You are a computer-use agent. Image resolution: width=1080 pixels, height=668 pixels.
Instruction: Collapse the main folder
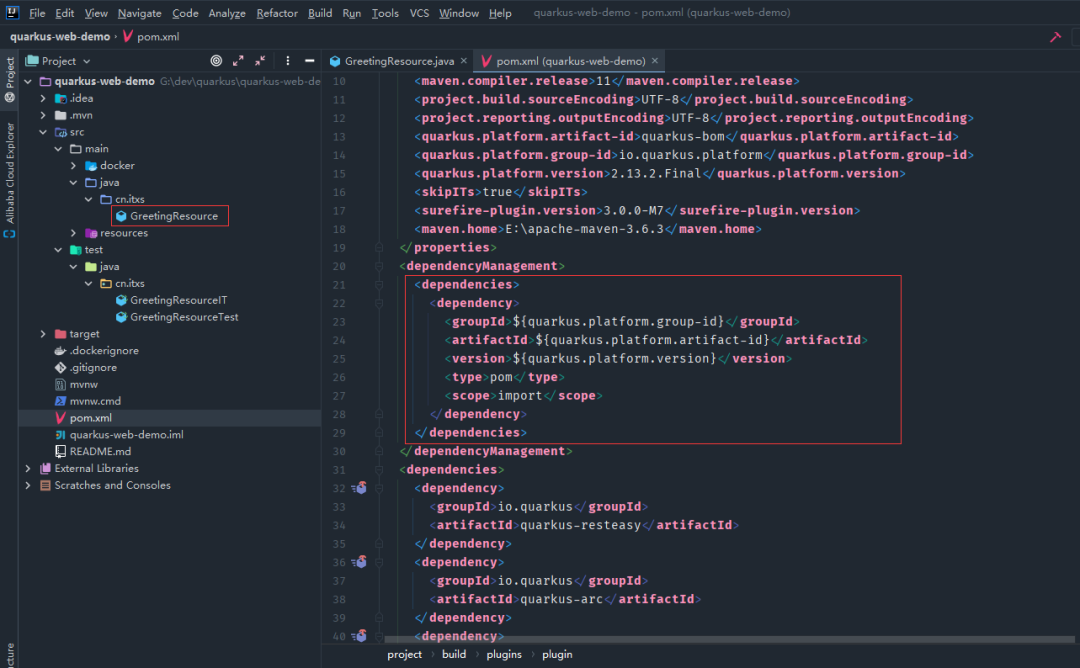click(59, 149)
